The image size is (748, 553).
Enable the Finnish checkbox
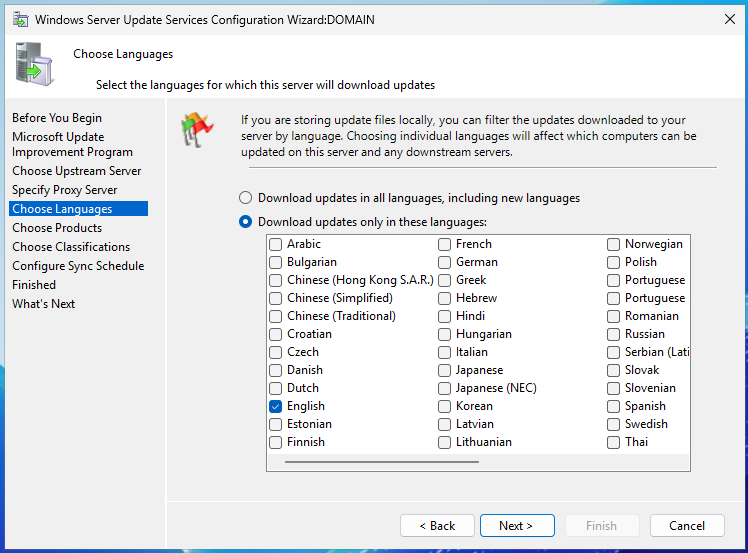[275, 442]
